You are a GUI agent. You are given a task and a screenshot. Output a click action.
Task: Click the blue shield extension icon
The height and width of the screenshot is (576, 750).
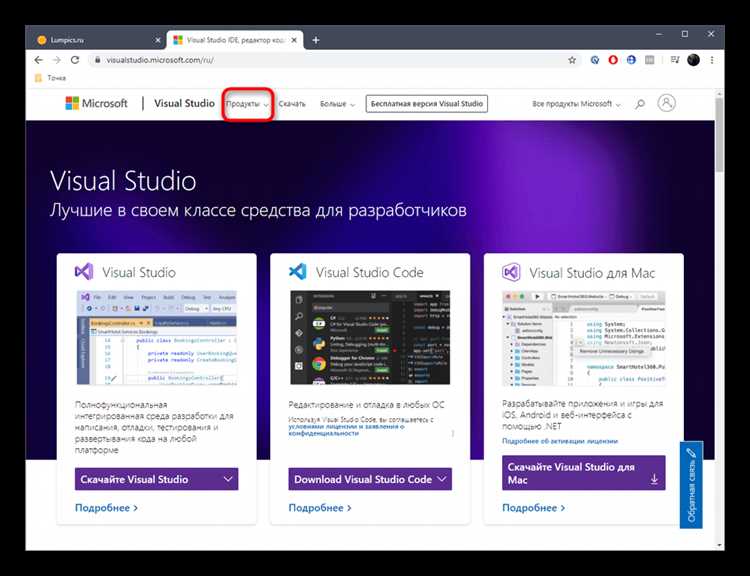[x=595, y=60]
